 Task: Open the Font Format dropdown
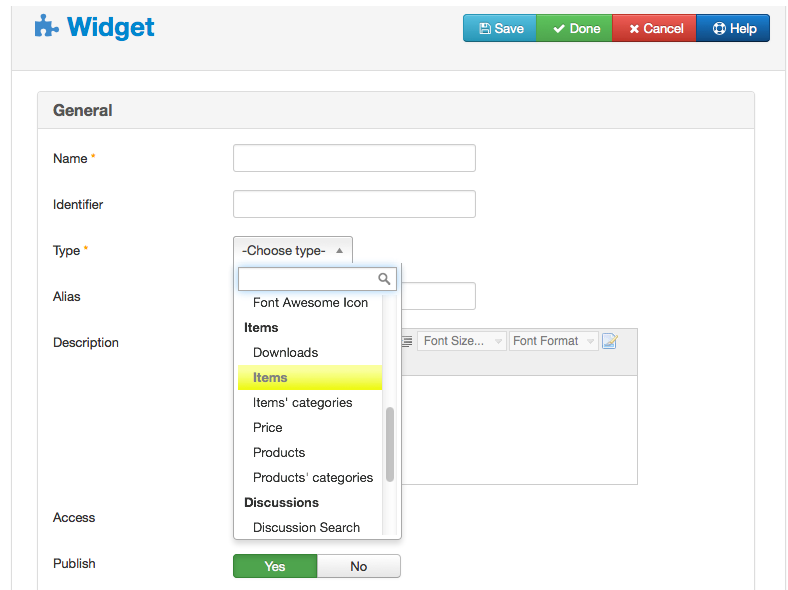click(x=553, y=341)
